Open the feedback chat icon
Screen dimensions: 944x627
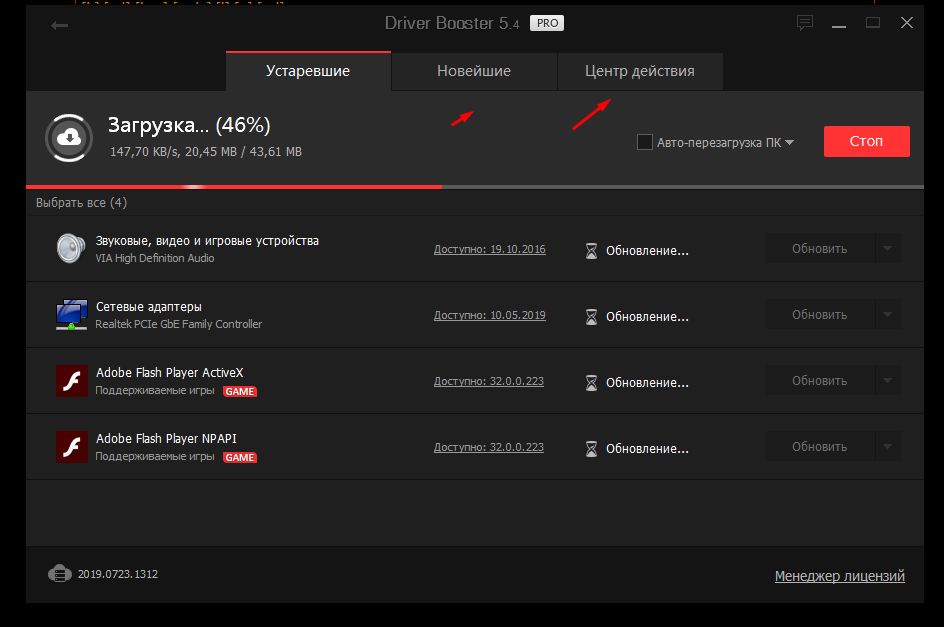(x=804, y=23)
